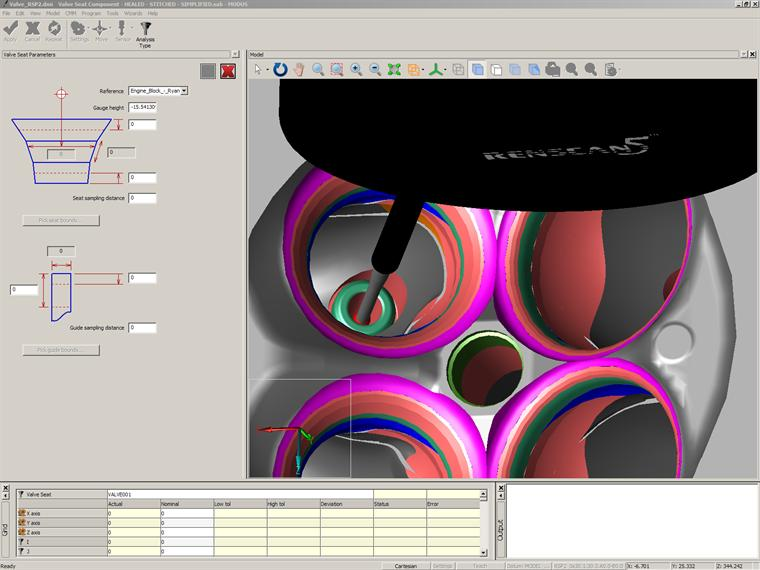This screenshot has height=570, width=760.
Task: Toggle the wireframe display mode
Action: (x=496, y=69)
